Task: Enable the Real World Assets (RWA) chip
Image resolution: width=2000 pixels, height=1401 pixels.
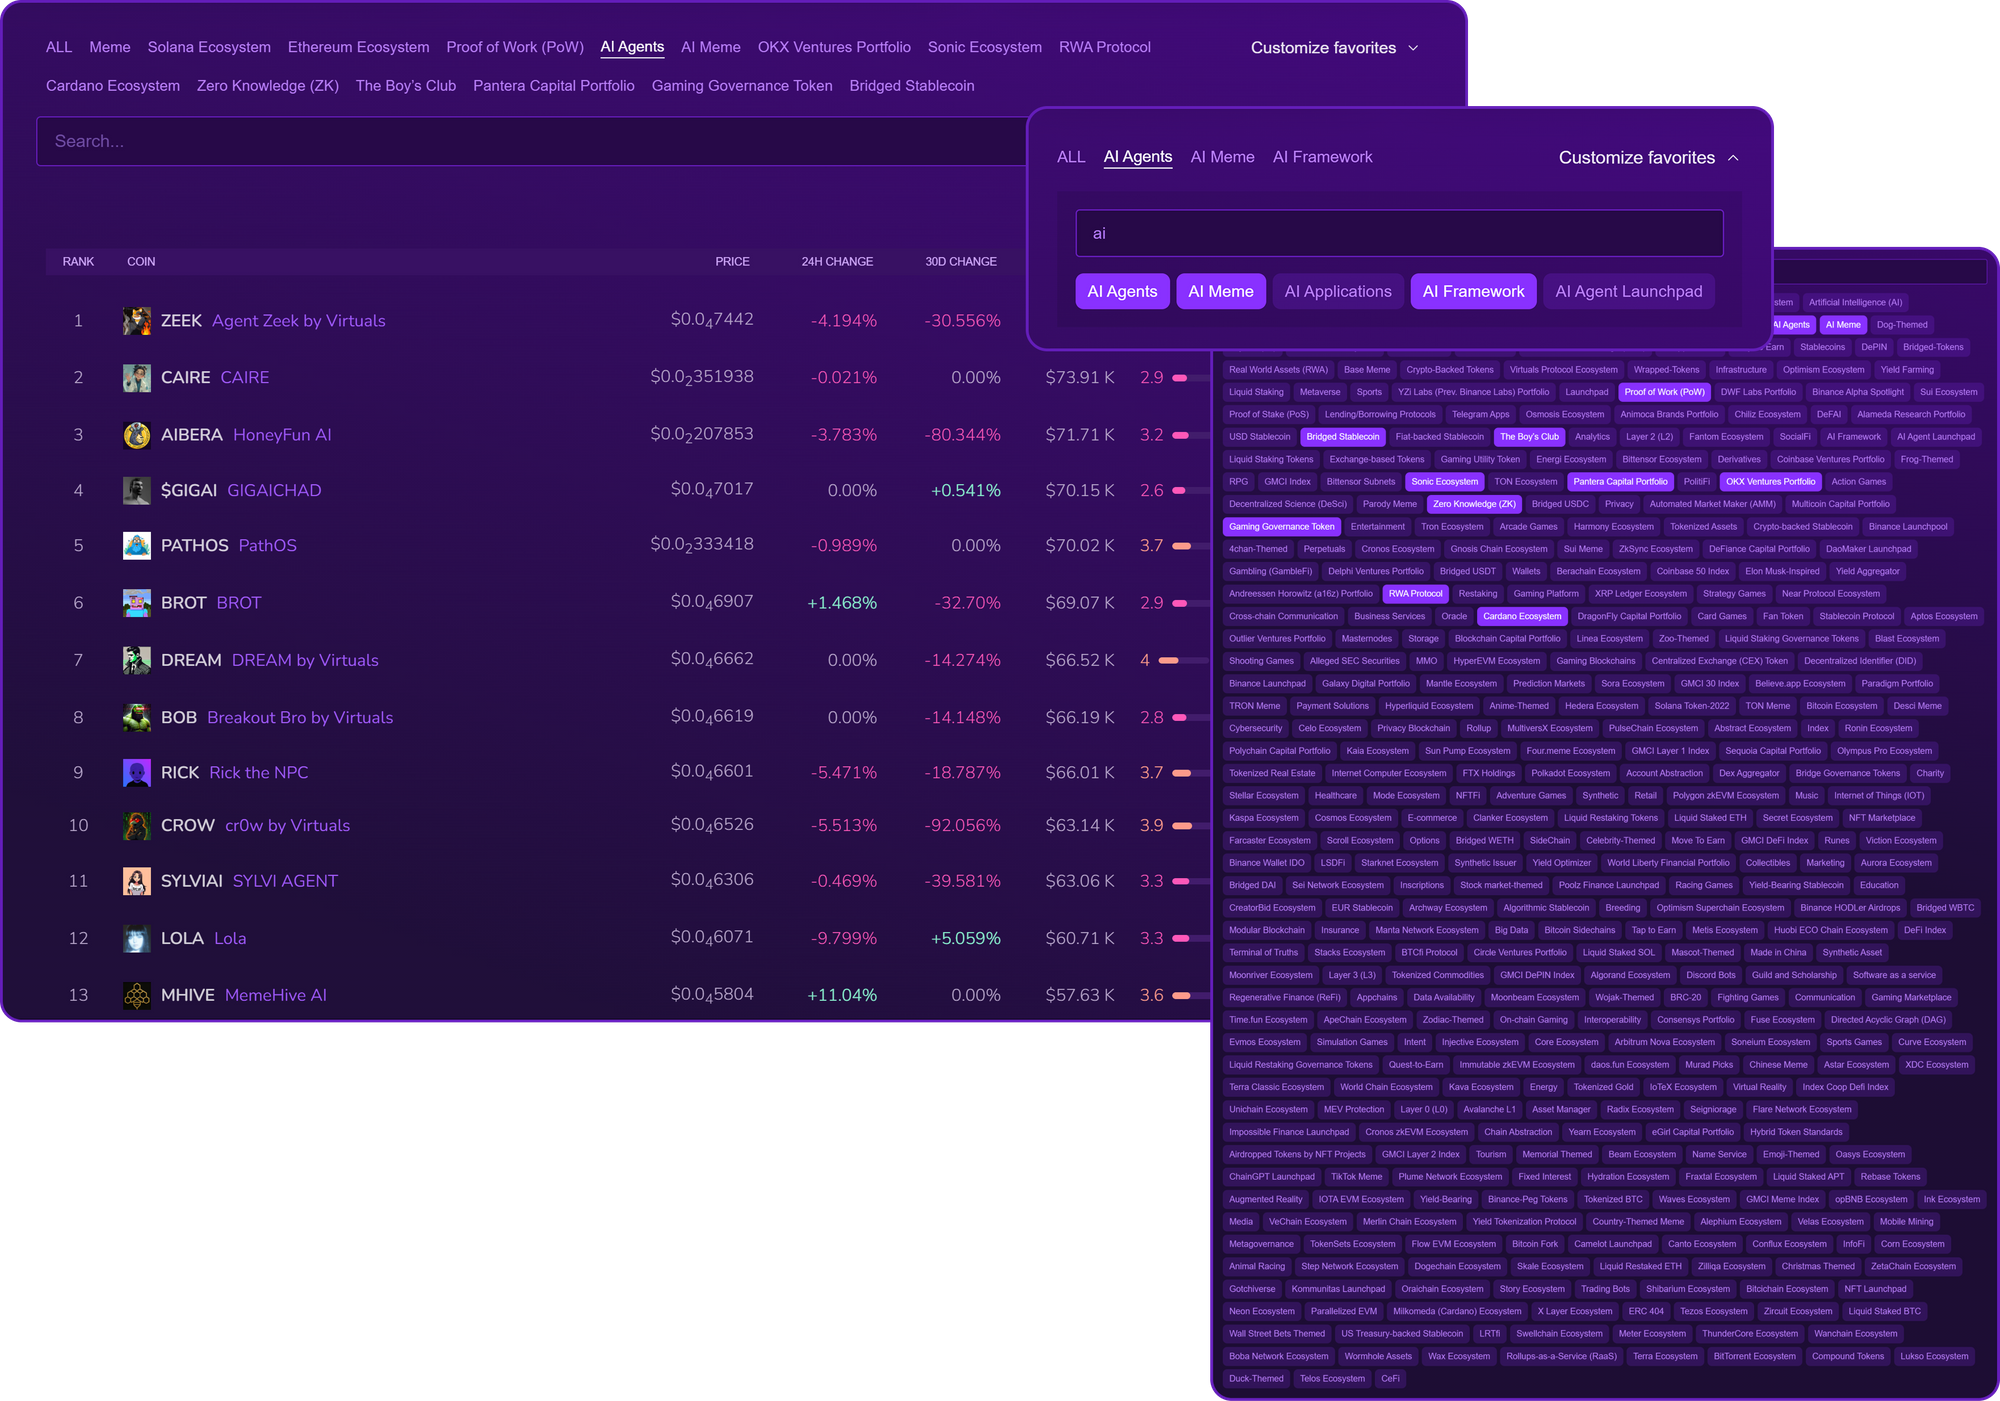Action: (x=1278, y=370)
